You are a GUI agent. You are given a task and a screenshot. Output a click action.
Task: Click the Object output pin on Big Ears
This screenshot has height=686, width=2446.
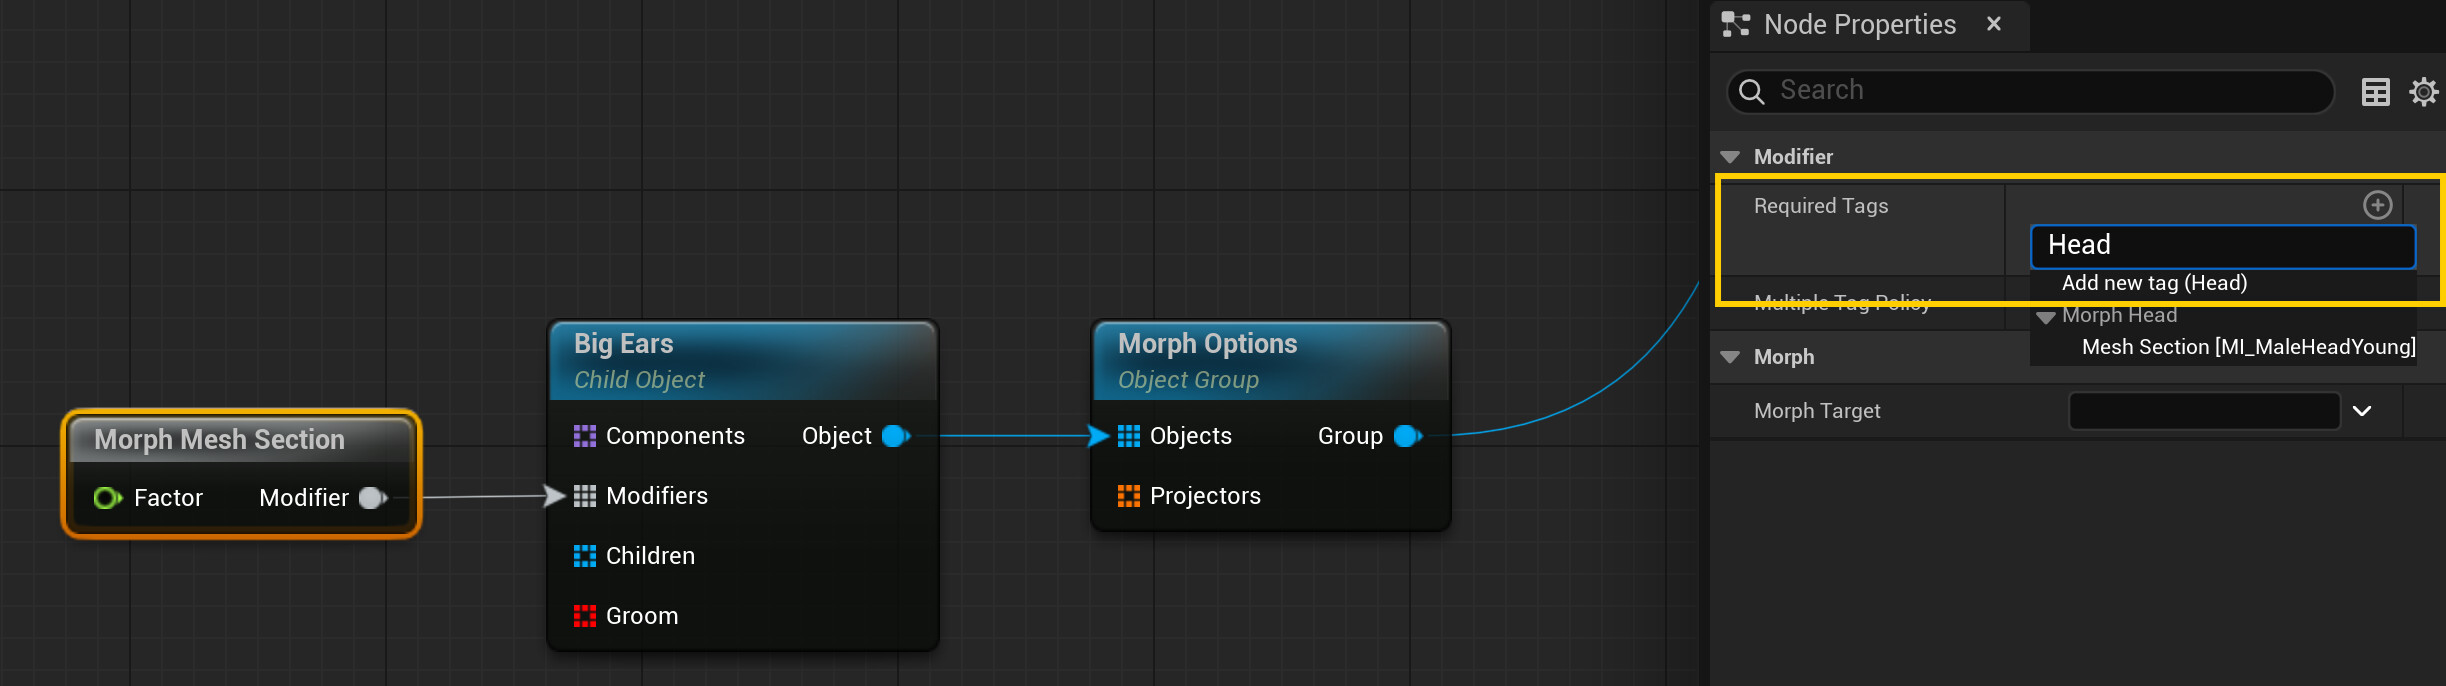click(x=896, y=436)
